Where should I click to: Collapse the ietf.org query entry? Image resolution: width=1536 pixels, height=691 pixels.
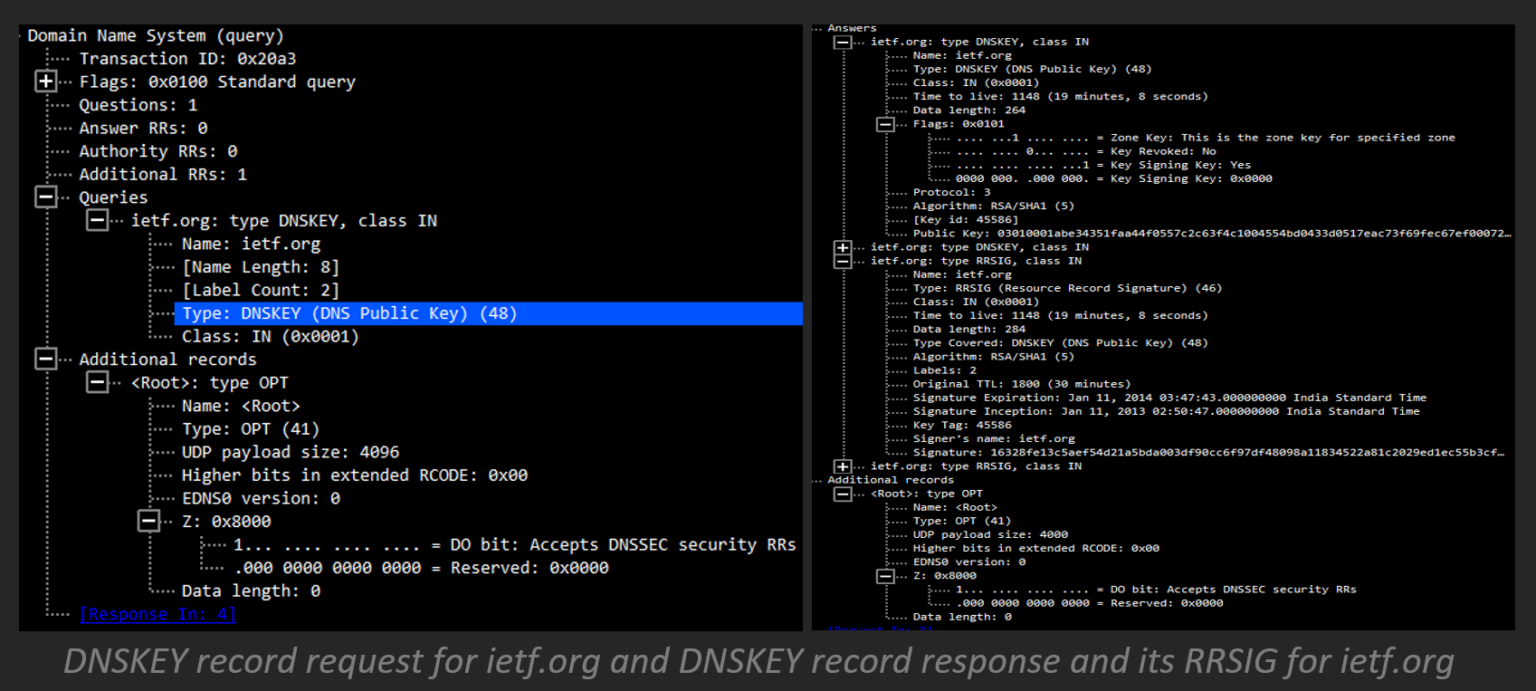click(x=97, y=220)
